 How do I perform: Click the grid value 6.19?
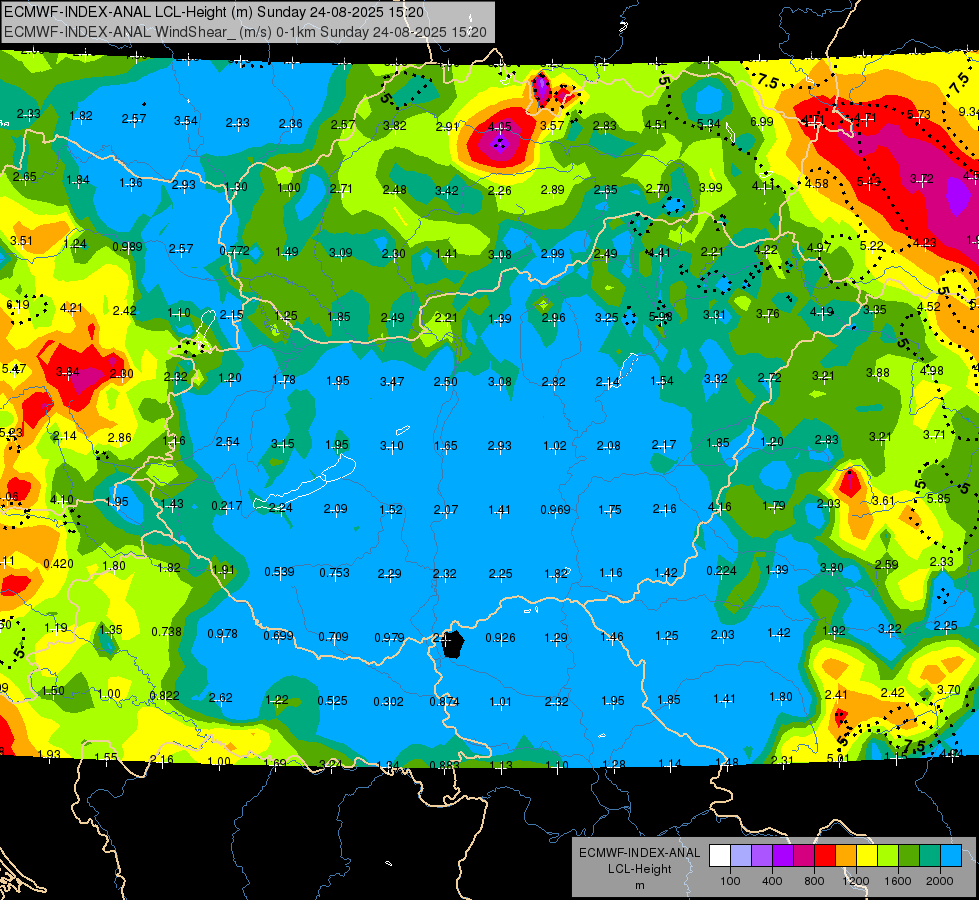point(17,305)
